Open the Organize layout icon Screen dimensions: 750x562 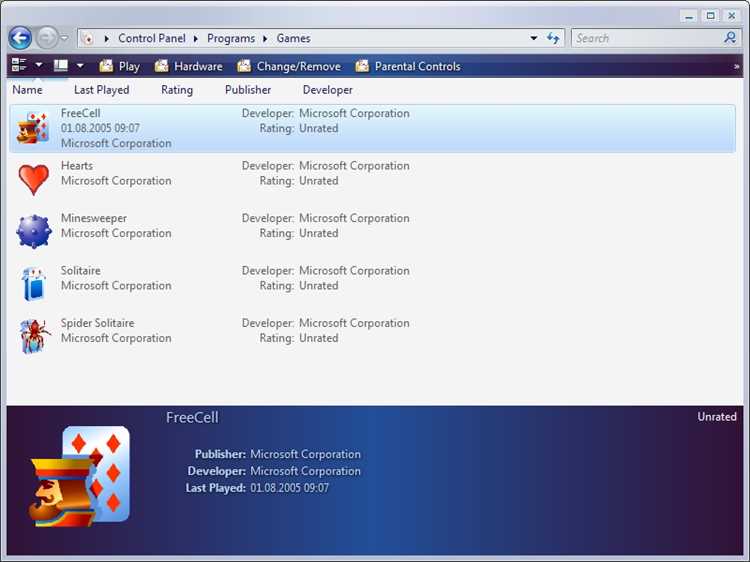(19, 65)
